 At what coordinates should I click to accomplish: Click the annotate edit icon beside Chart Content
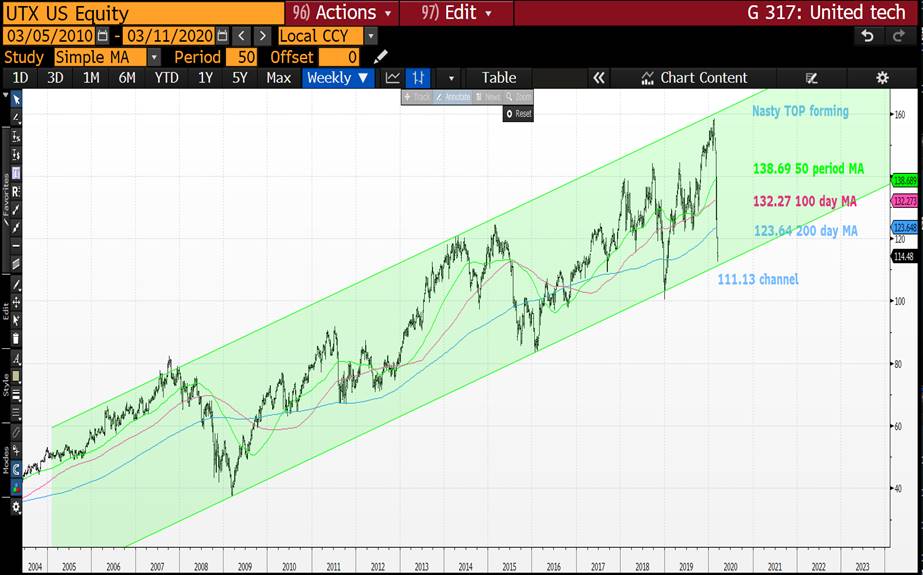812,78
